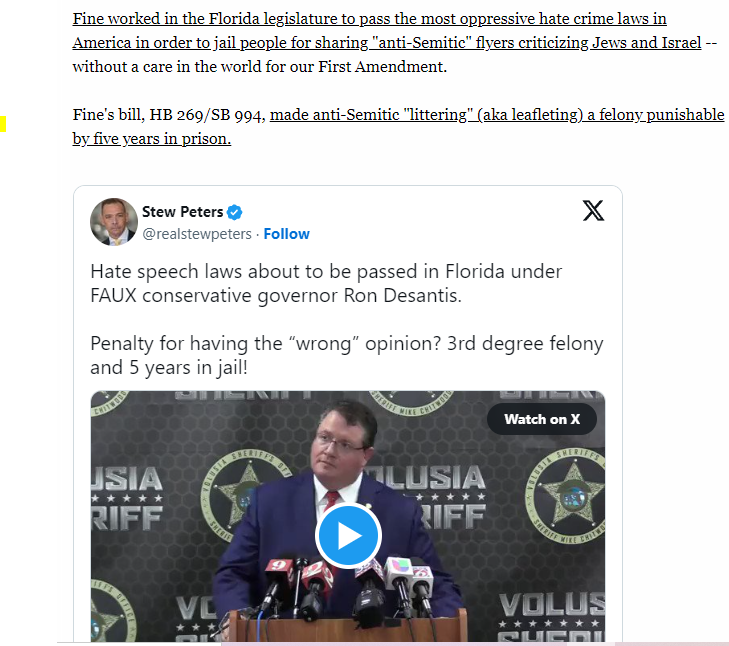This screenshot has height=646, width=729.
Task: Open the Stew Peters display name
Action: click(x=183, y=212)
